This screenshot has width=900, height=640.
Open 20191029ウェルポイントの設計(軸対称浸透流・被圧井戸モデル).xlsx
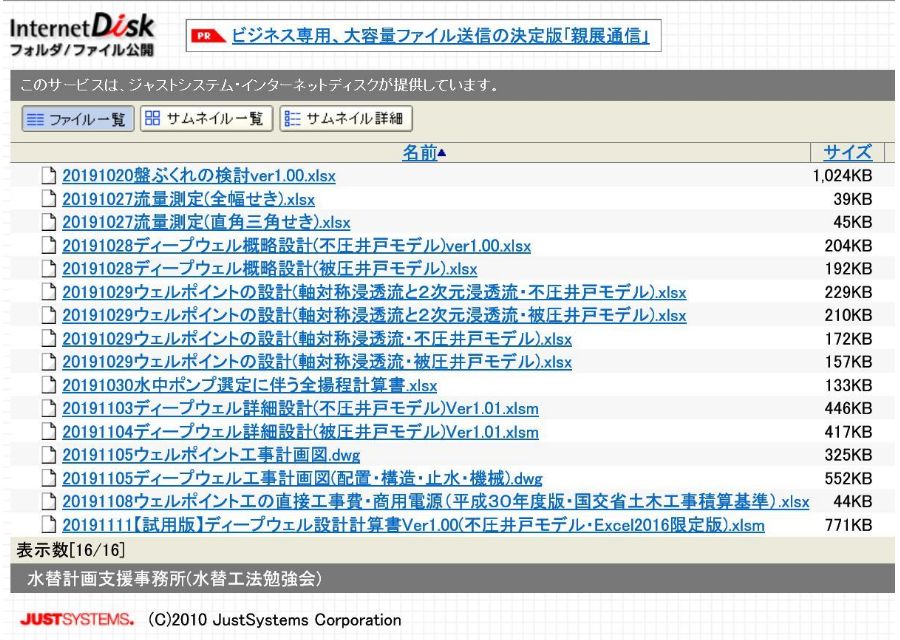click(x=317, y=362)
